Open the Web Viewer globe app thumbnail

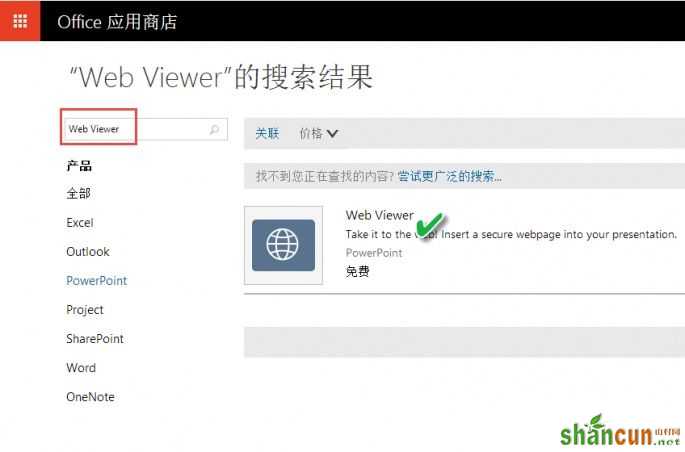pyautogui.click(x=284, y=245)
